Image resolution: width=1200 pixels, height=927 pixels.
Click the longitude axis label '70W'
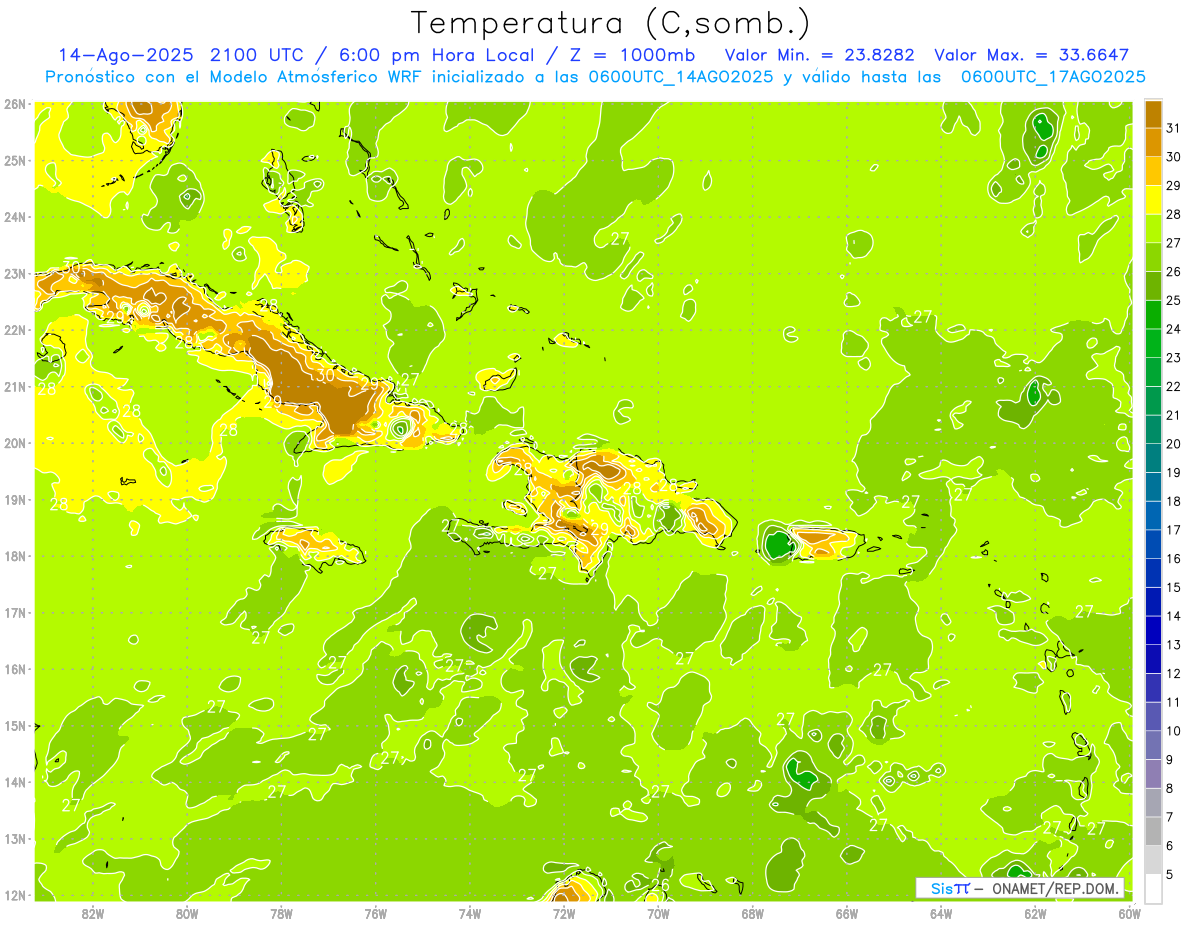658,913
